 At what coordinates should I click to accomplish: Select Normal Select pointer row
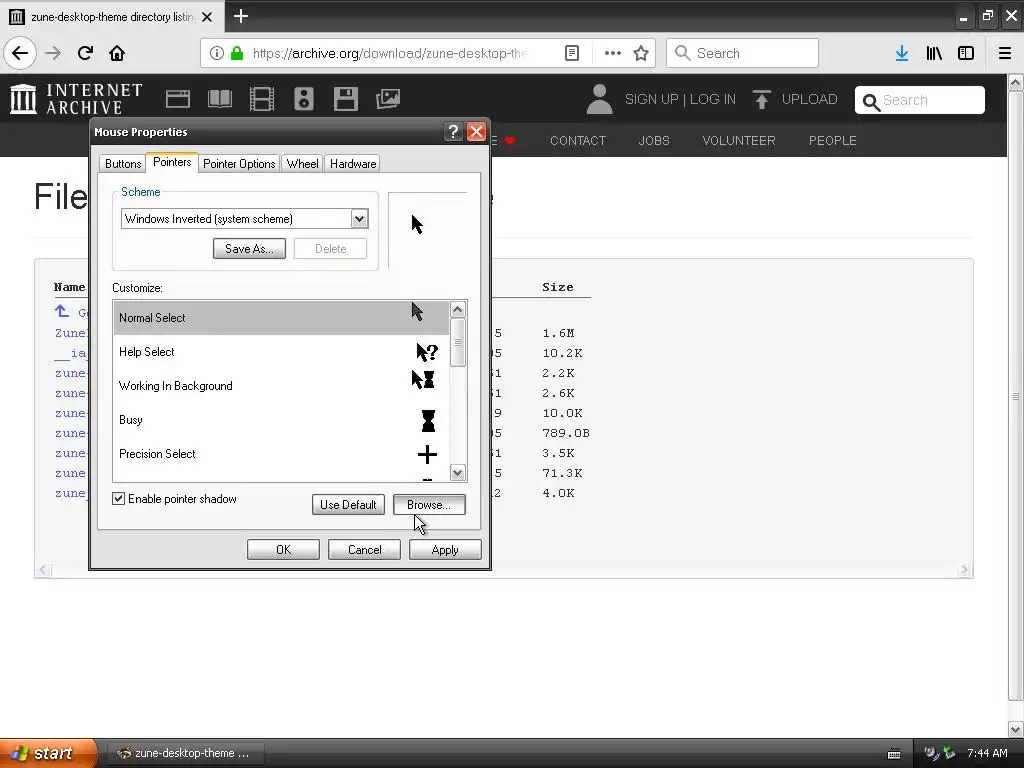pyautogui.click(x=281, y=318)
